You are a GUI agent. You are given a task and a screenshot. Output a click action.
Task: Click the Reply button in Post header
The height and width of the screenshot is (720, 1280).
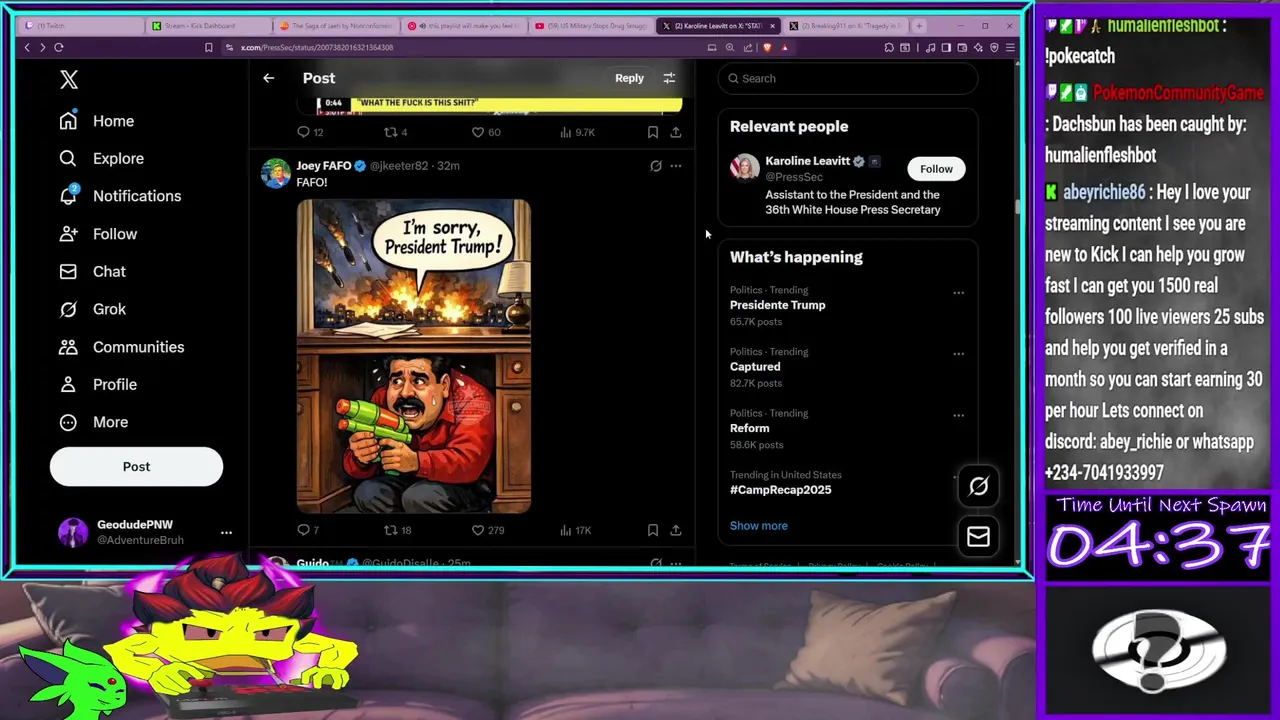click(629, 78)
